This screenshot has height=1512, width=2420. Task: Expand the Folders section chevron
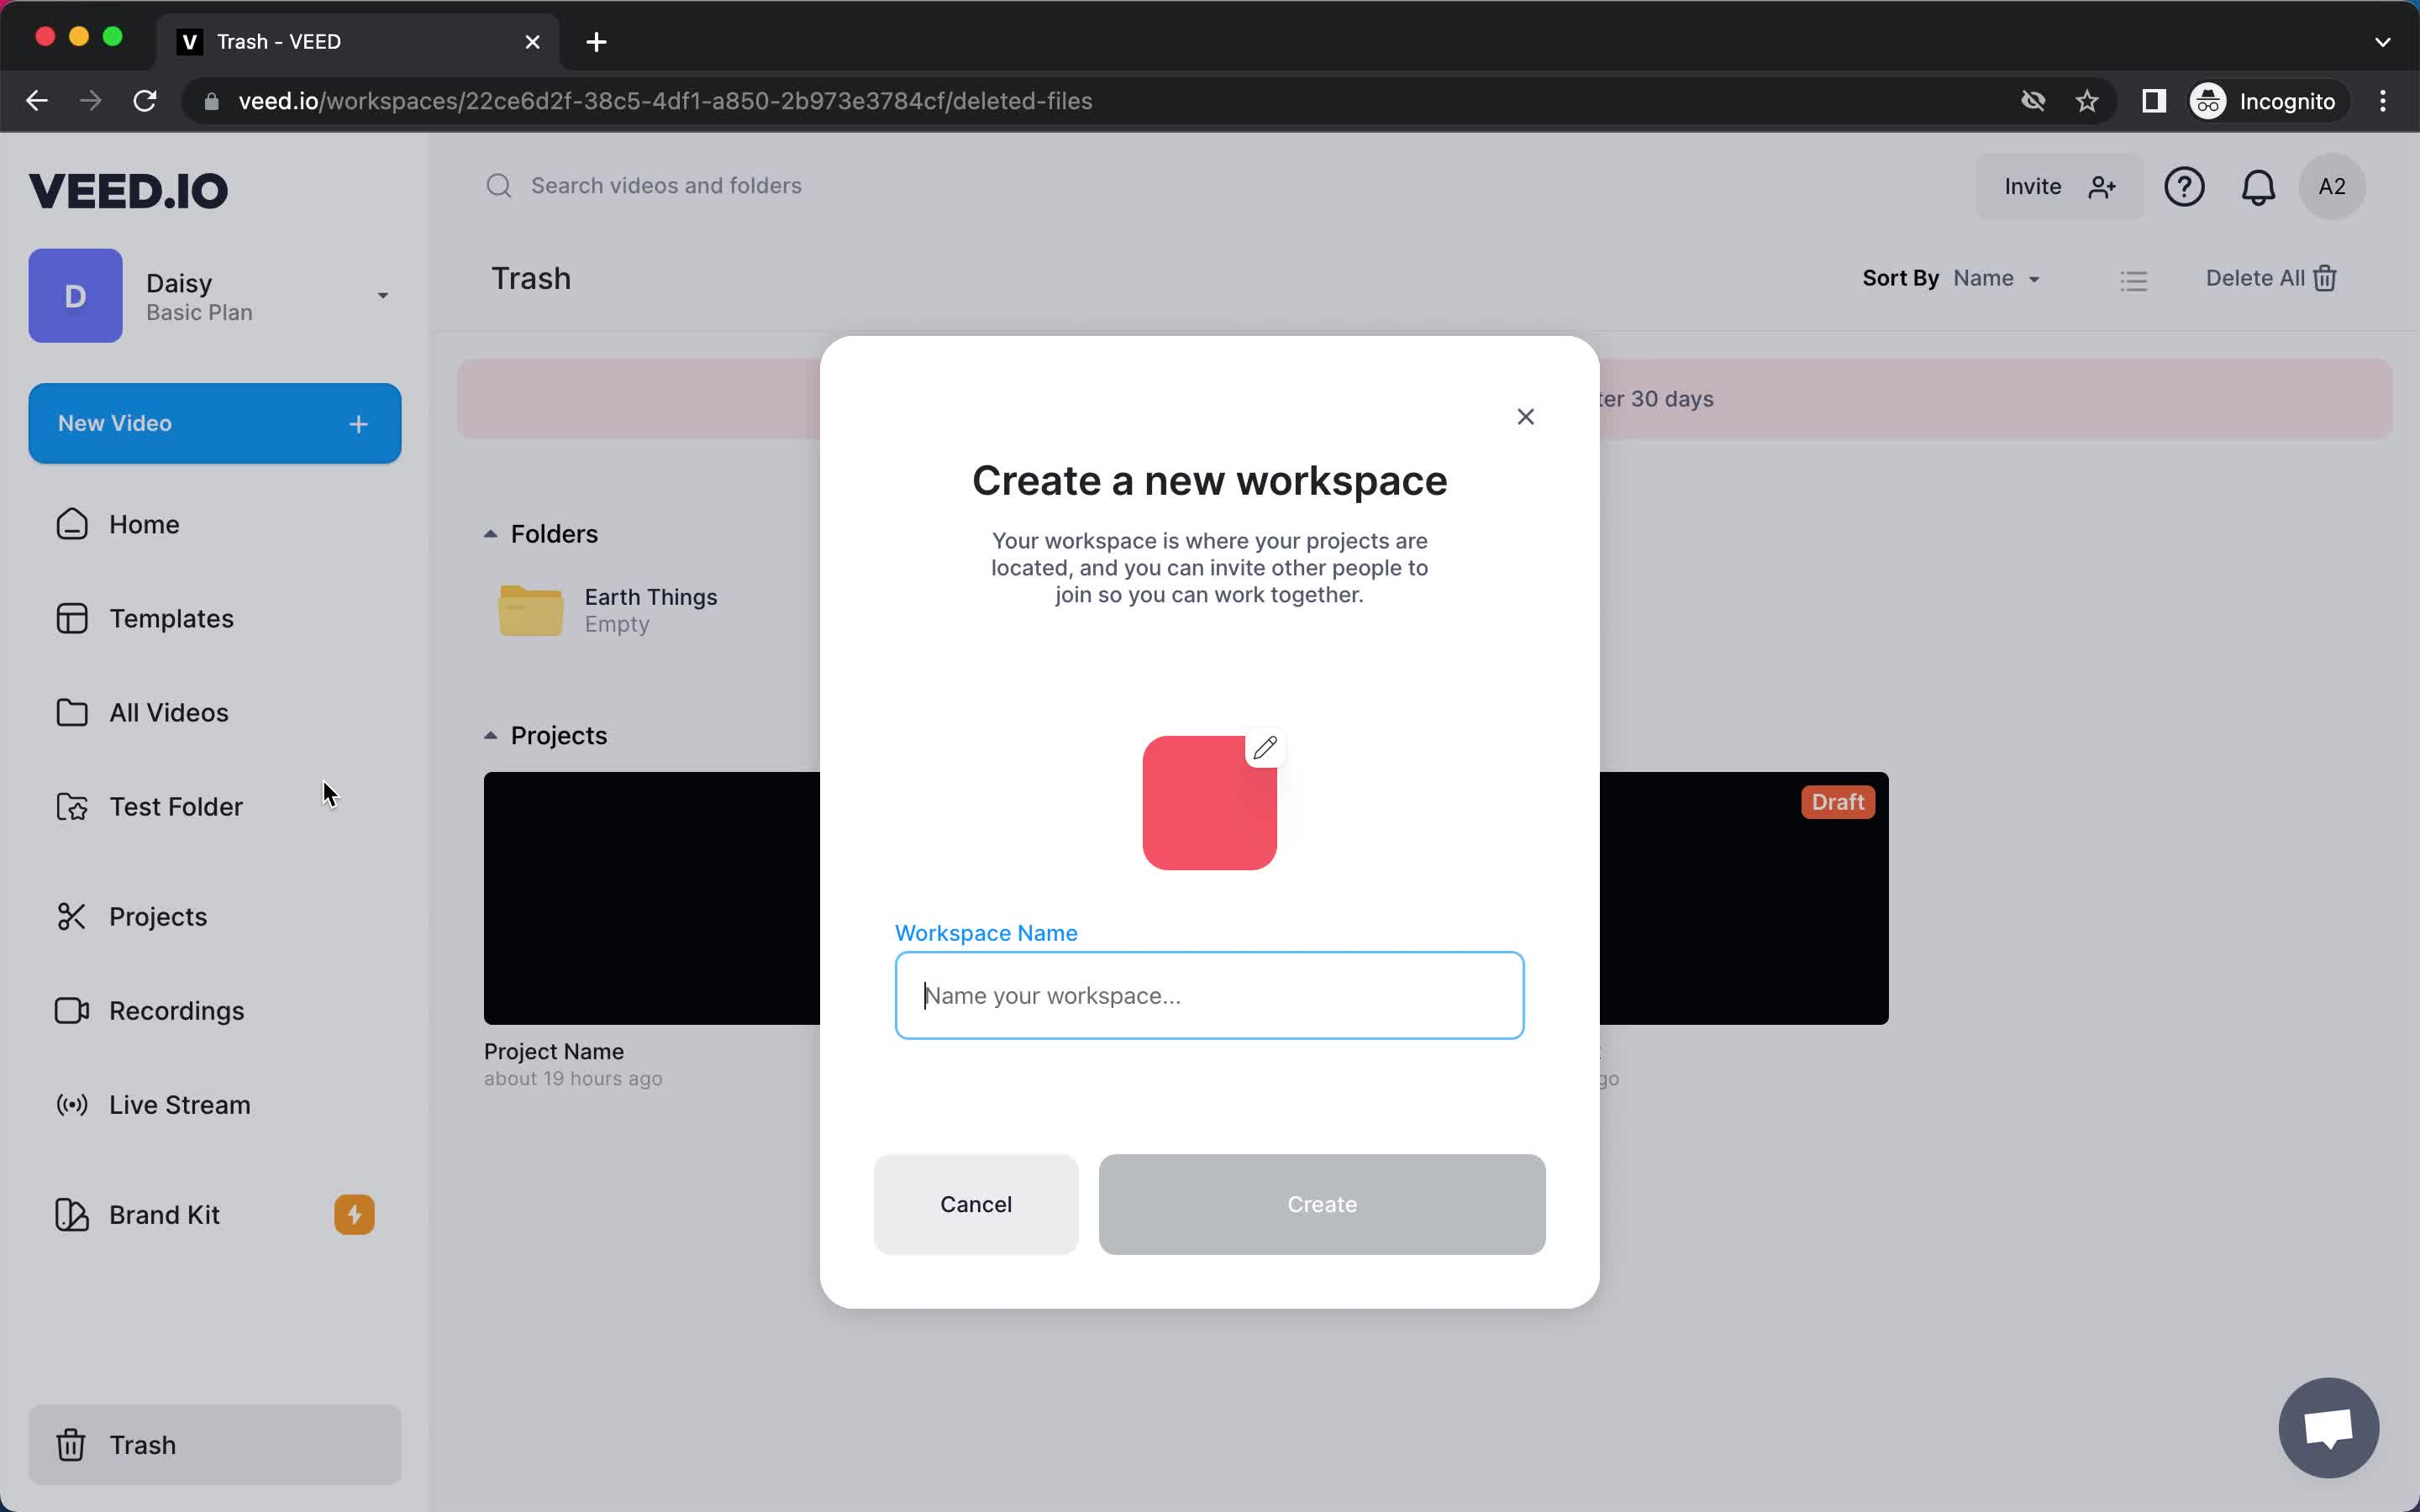tap(488, 533)
